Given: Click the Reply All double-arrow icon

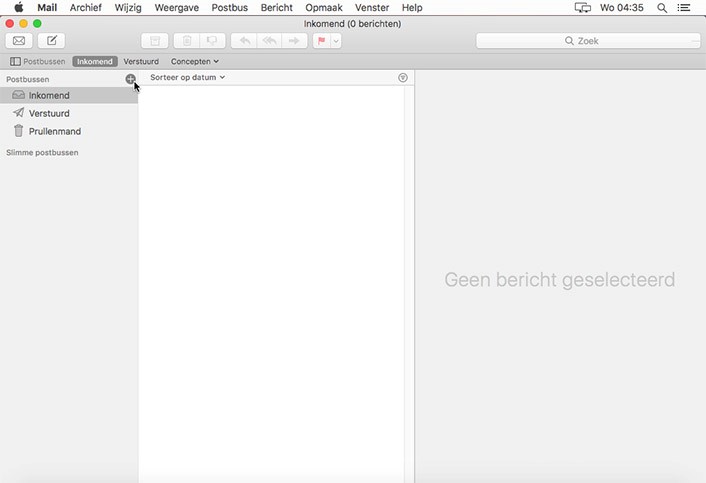Looking at the screenshot, I should point(268,41).
